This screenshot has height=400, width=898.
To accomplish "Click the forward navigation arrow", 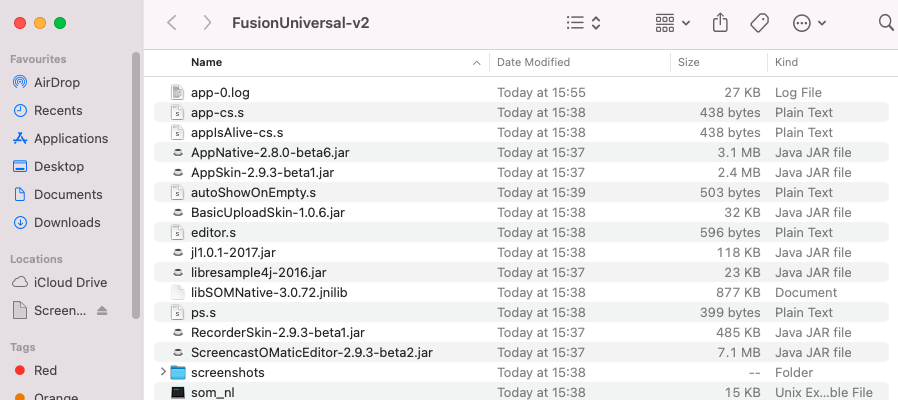I will [206, 22].
